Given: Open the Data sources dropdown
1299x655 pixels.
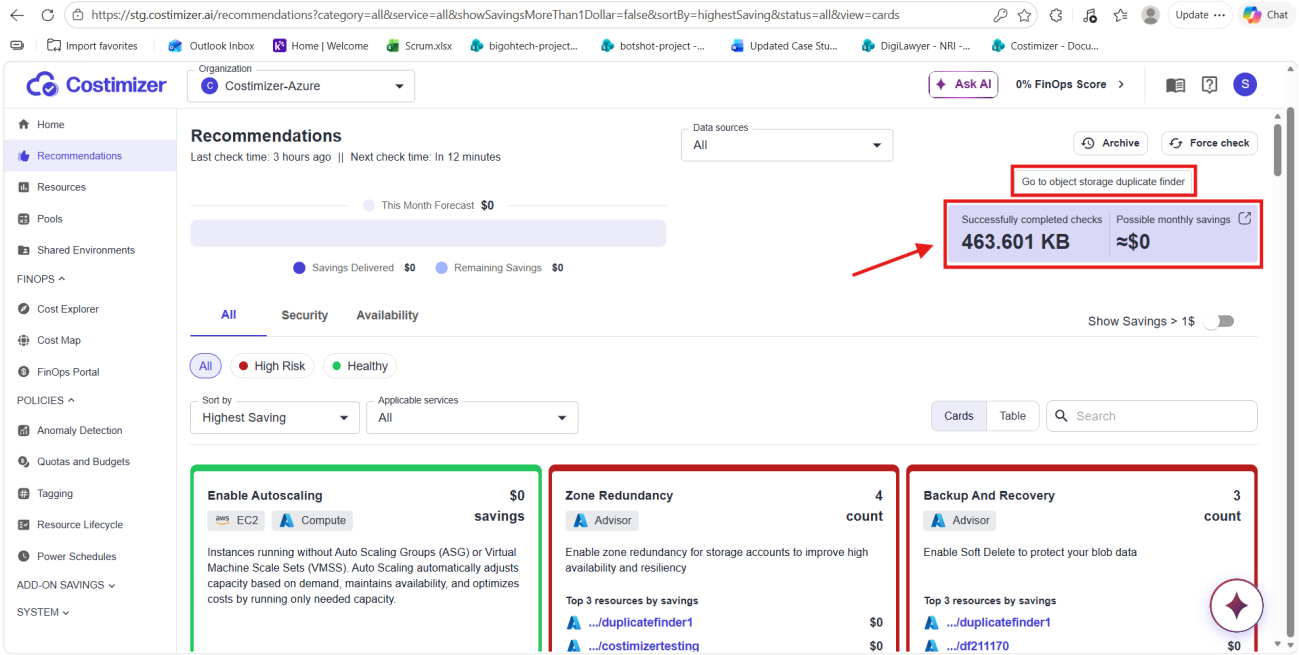Looking at the screenshot, I should [787, 145].
